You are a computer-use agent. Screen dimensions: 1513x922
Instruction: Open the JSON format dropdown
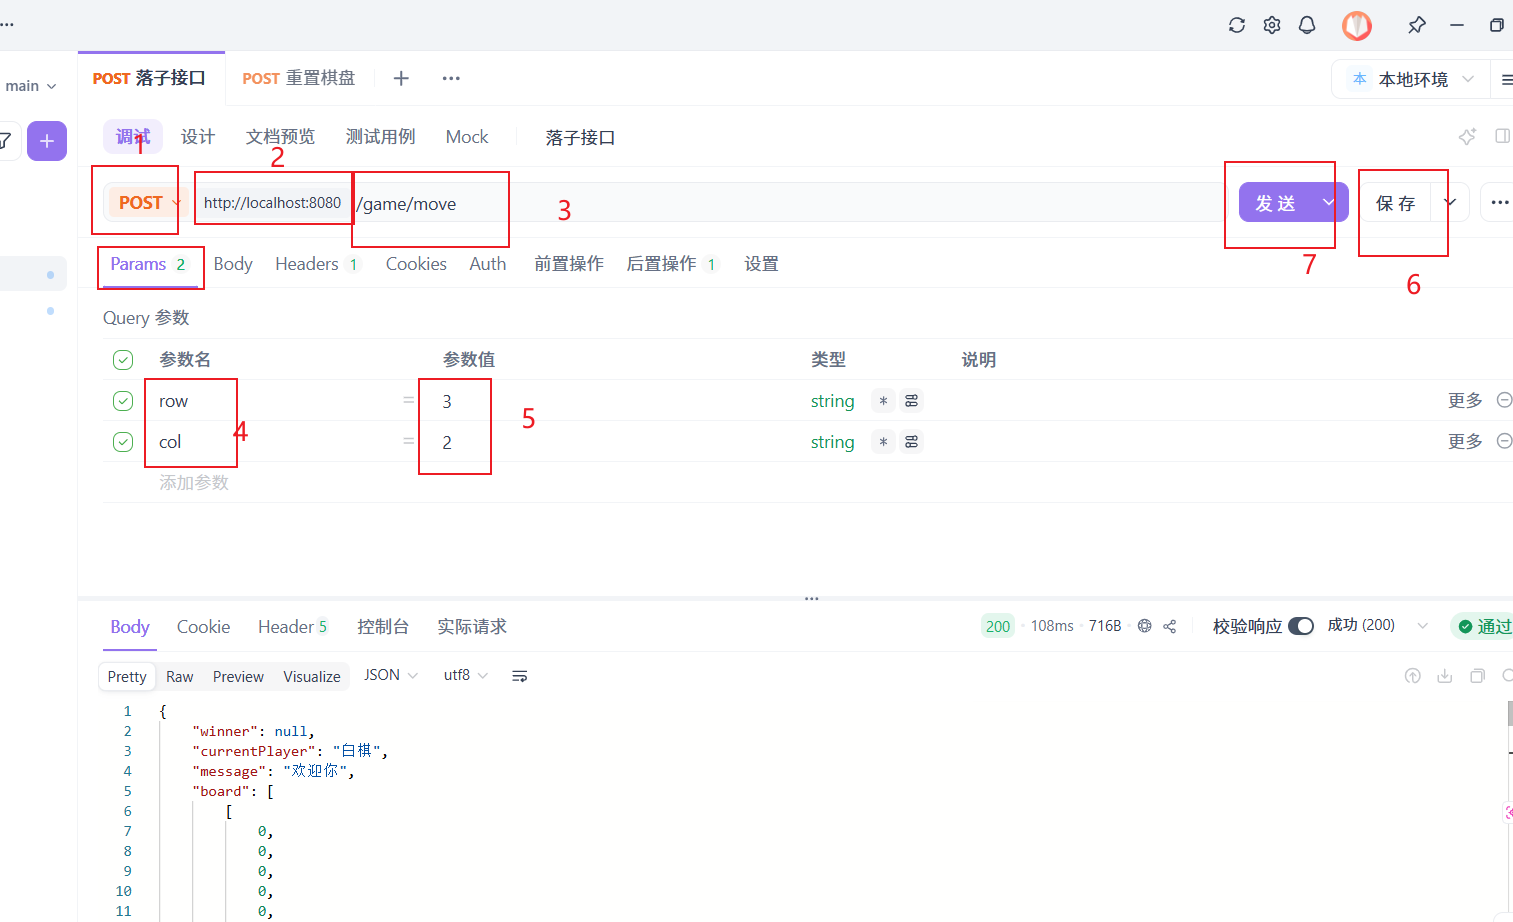(390, 676)
